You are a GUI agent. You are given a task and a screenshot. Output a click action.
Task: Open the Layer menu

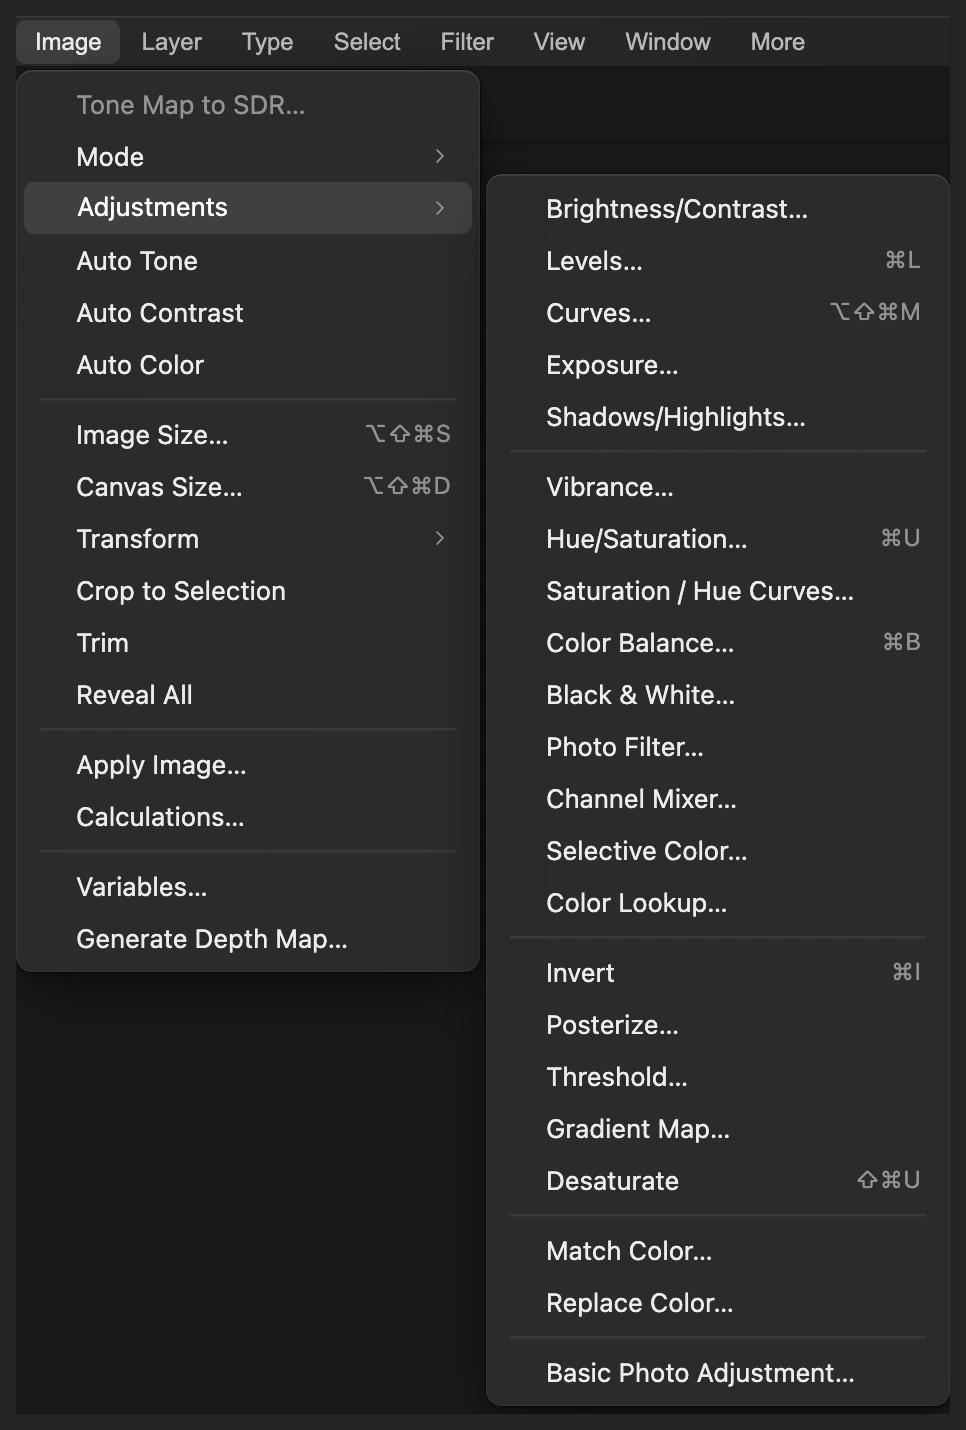click(172, 42)
